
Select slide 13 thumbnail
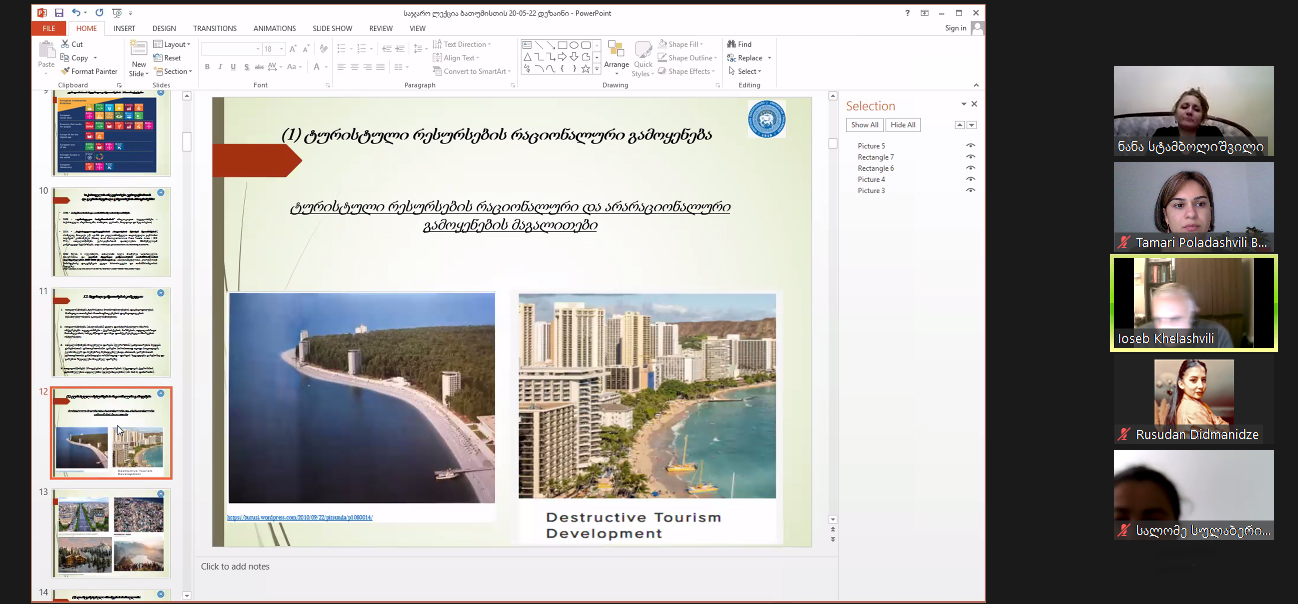[x=111, y=533]
